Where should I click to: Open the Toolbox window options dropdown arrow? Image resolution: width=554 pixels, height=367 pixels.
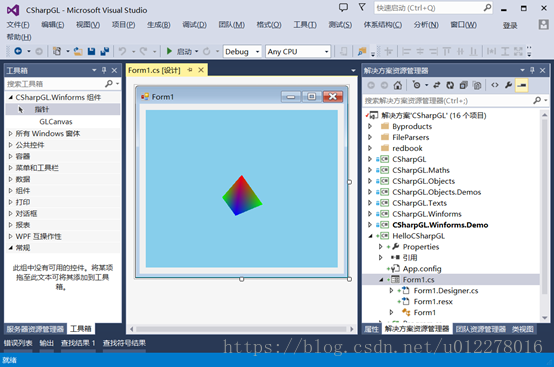click(94, 70)
